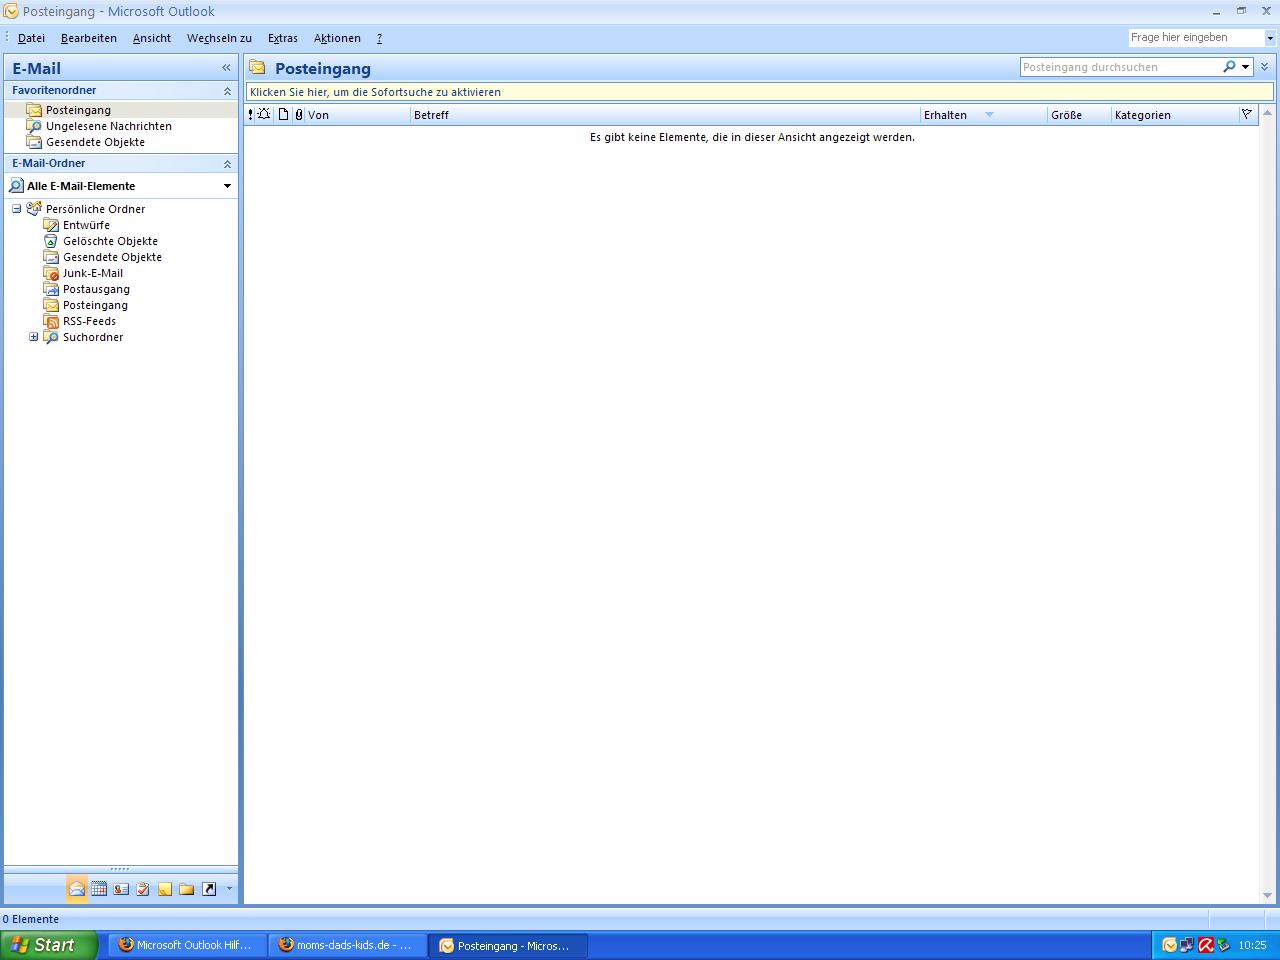Image resolution: width=1280 pixels, height=960 pixels.
Task: Open the Windows Start button
Action: pyautogui.click(x=49, y=945)
